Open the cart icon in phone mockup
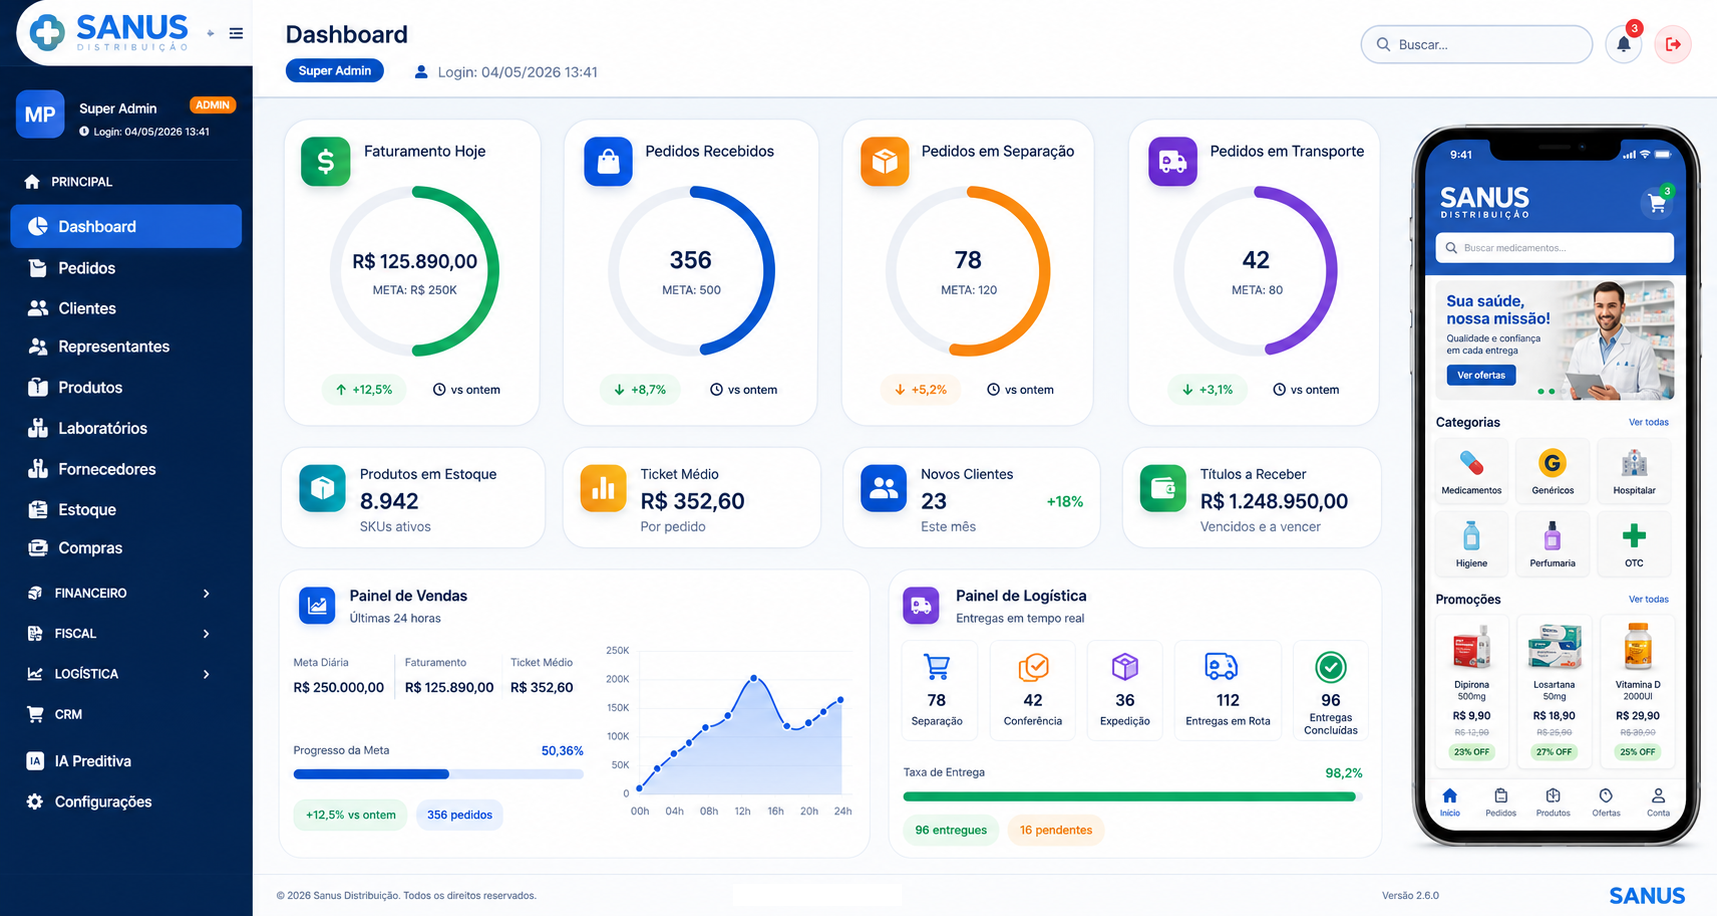 coord(1657,203)
